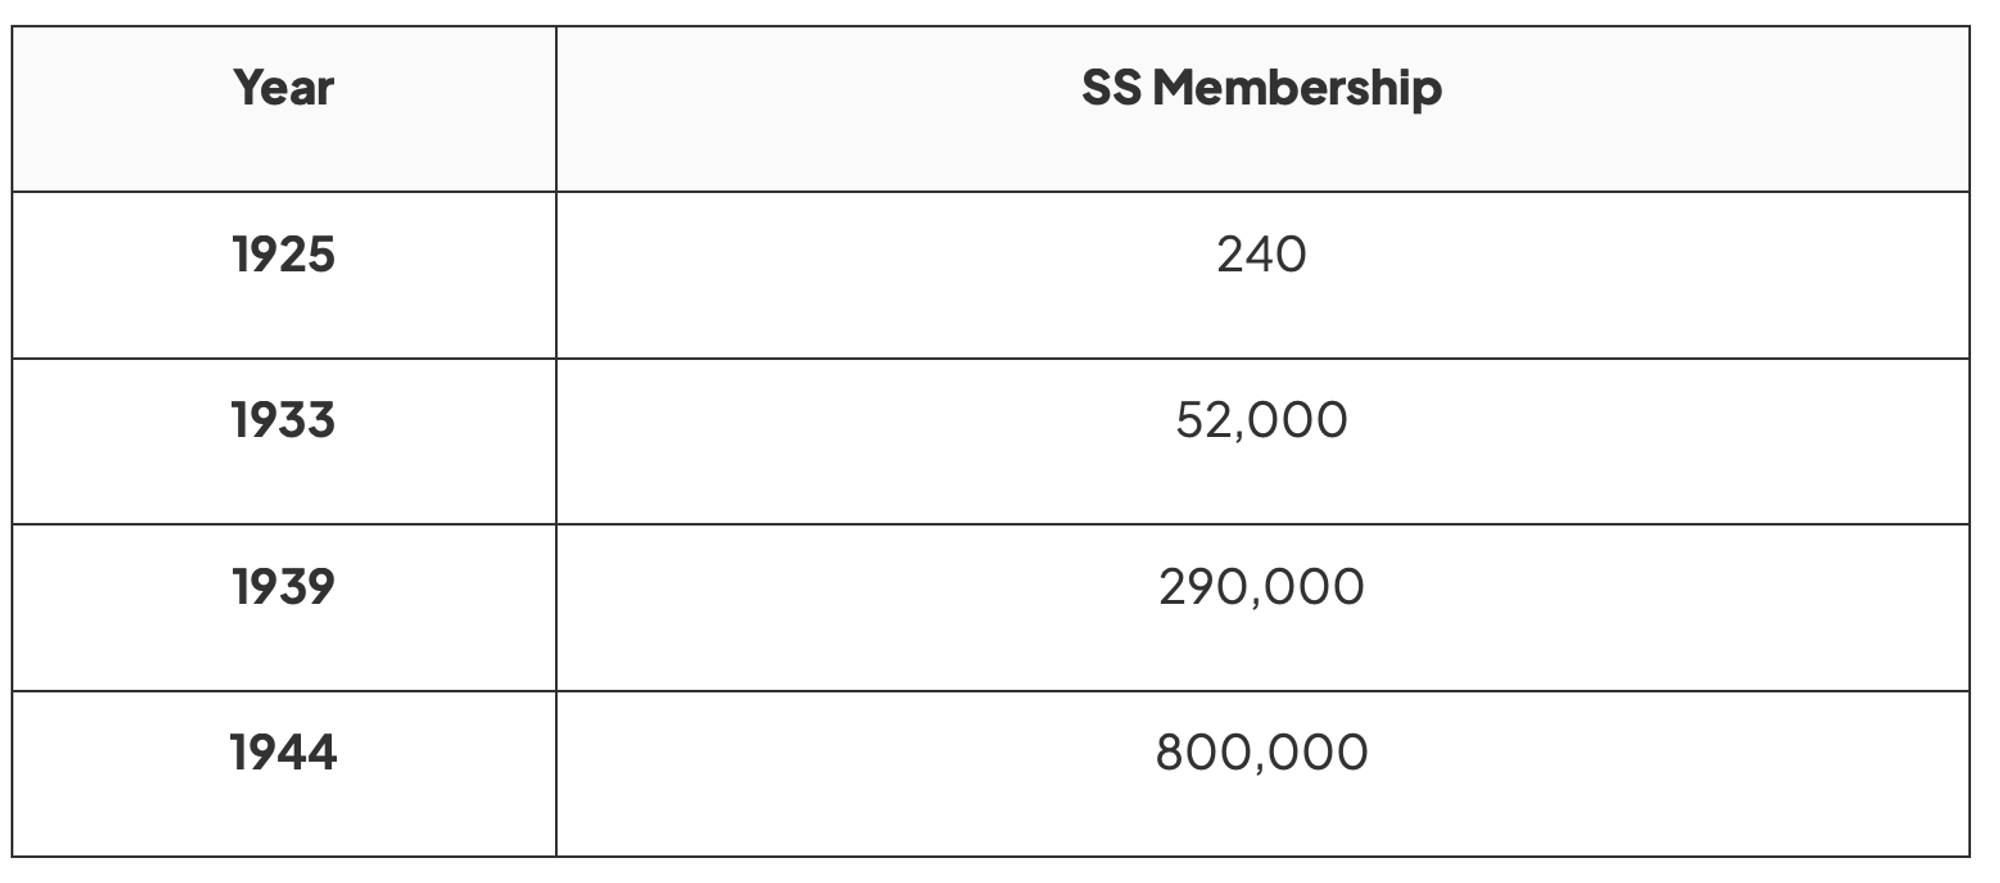2000x883 pixels.
Task: Click the border line below the Year header
Action: 283,191
